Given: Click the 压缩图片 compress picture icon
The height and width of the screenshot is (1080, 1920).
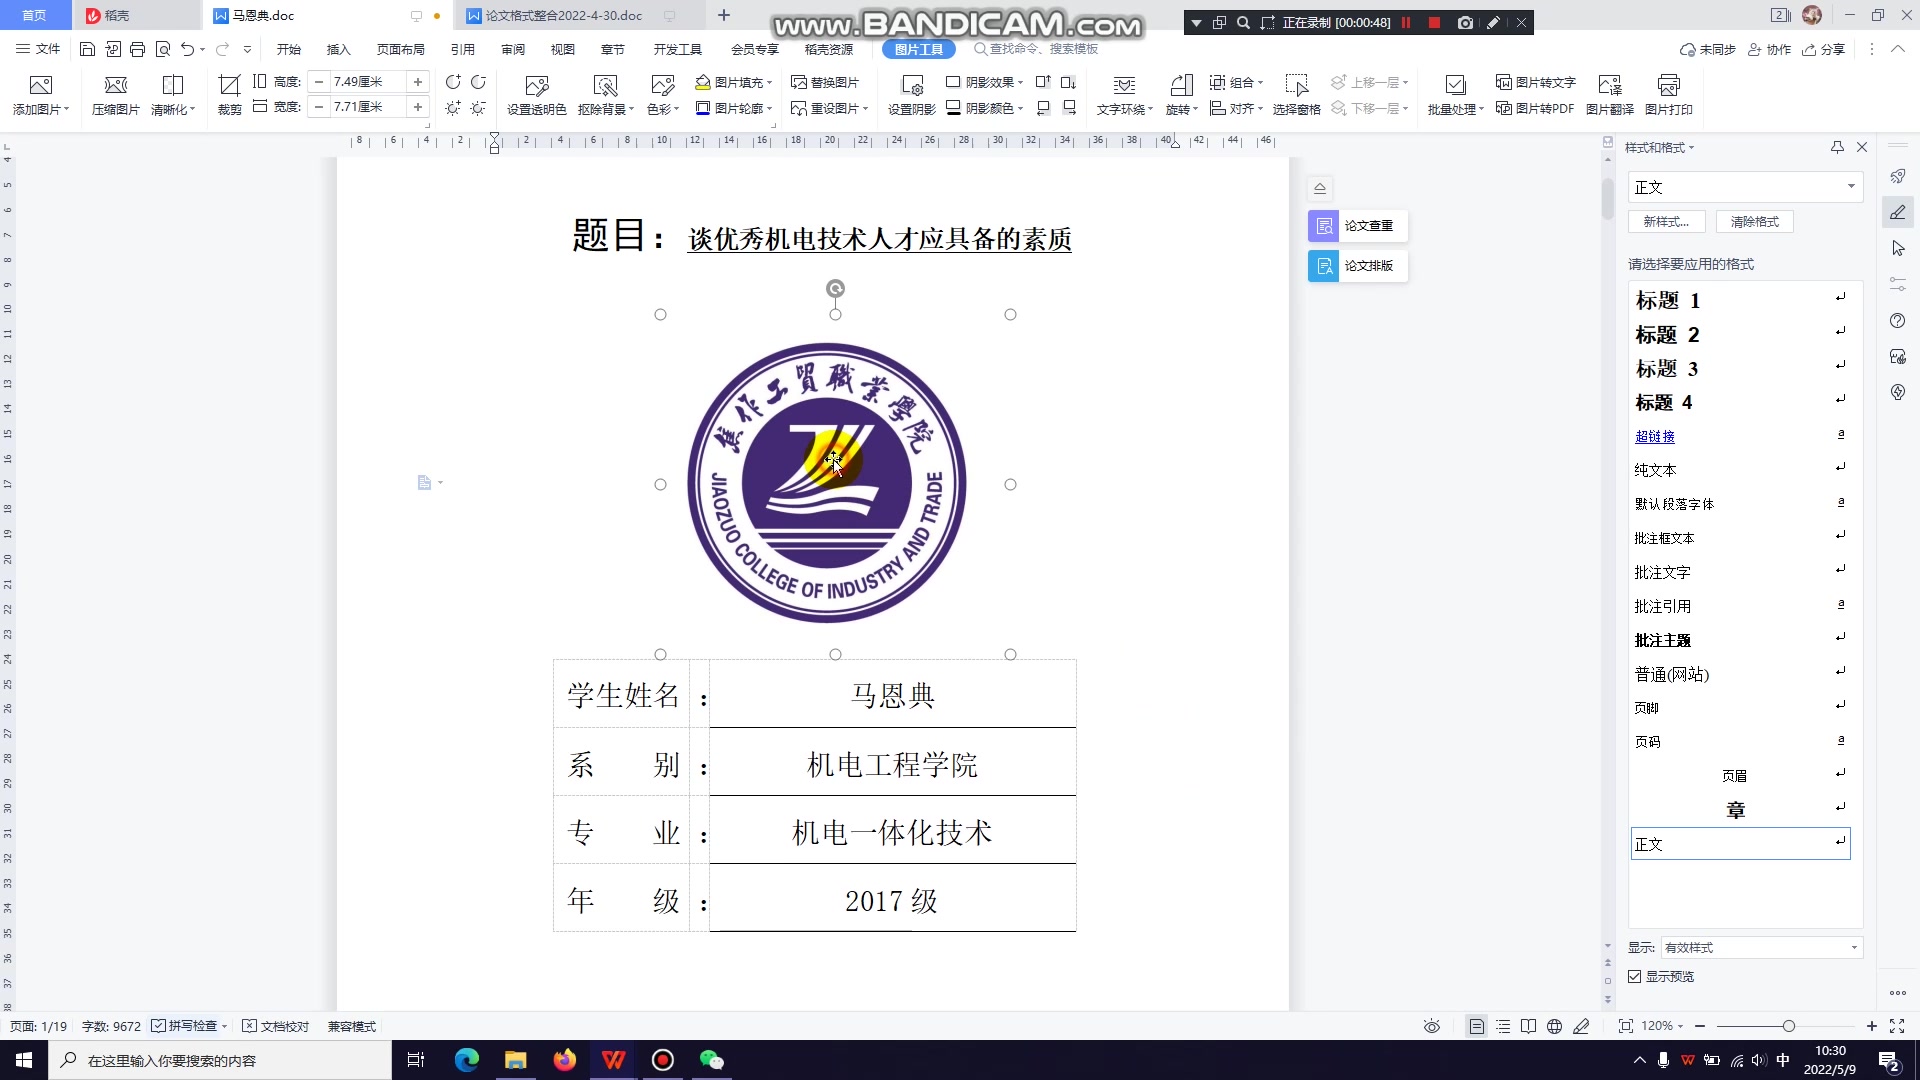Looking at the screenshot, I should 116,95.
